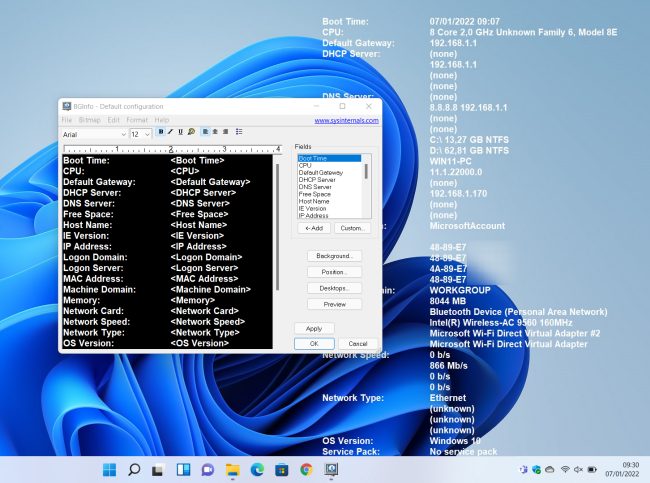The width and height of the screenshot is (650, 483).
Task: Launch Microsoft Edge from the taskbar
Action: [257, 470]
